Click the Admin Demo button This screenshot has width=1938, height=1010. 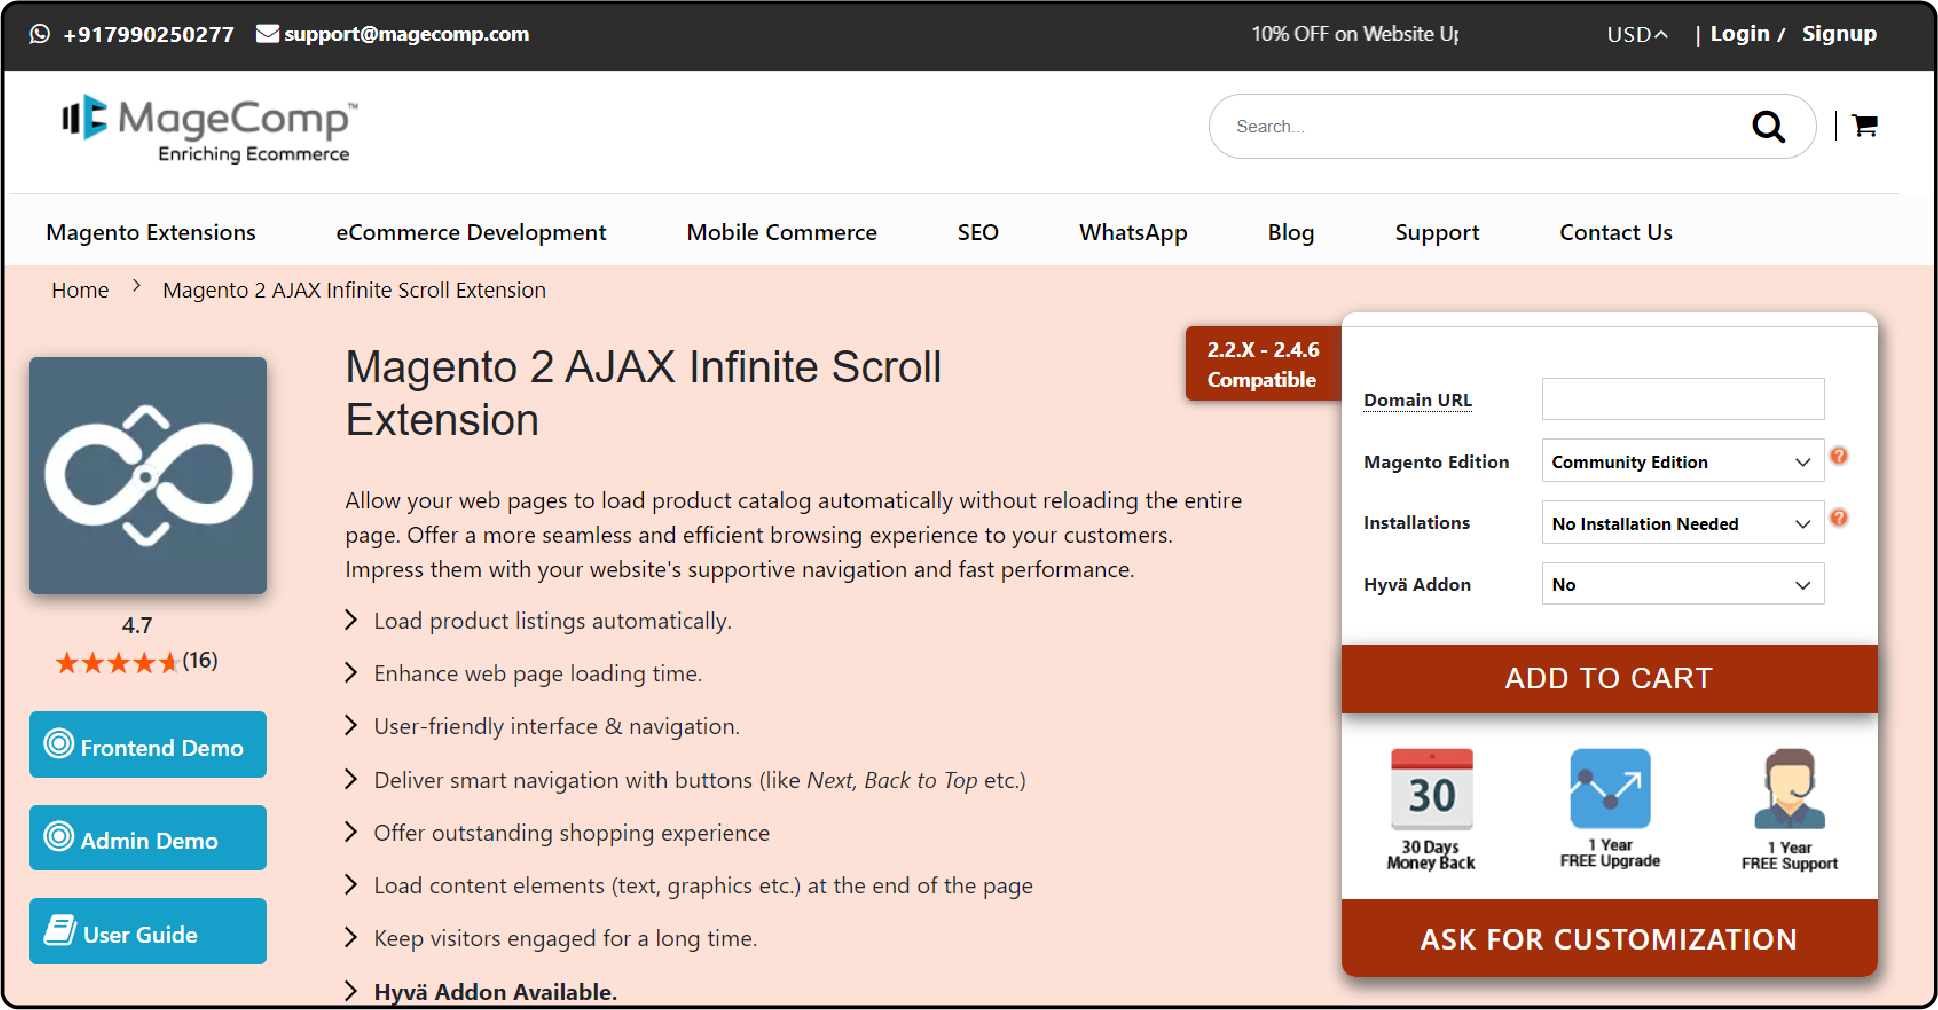point(148,838)
